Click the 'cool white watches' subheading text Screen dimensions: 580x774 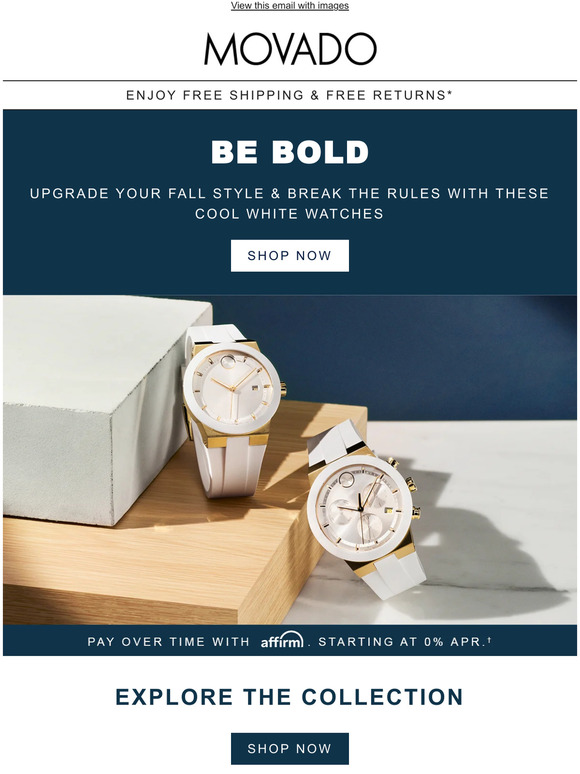coord(289,214)
